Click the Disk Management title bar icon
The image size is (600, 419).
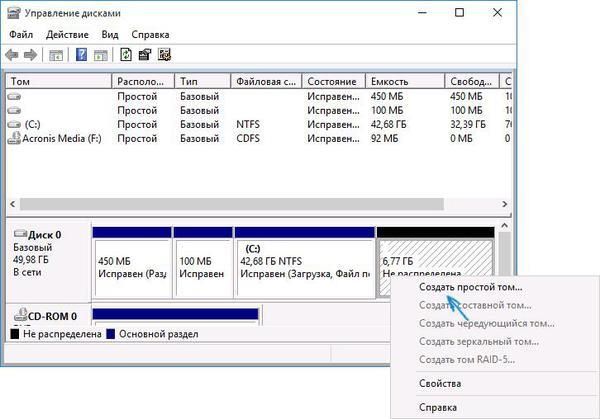click(14, 13)
